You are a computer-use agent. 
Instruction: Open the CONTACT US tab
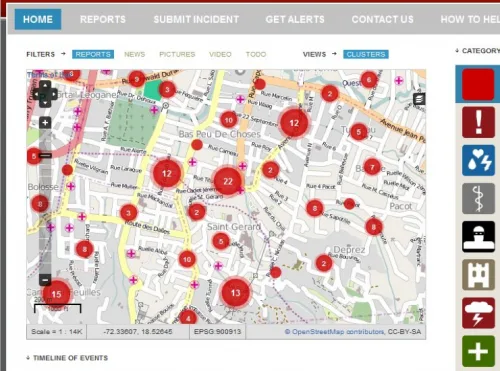tap(382, 19)
